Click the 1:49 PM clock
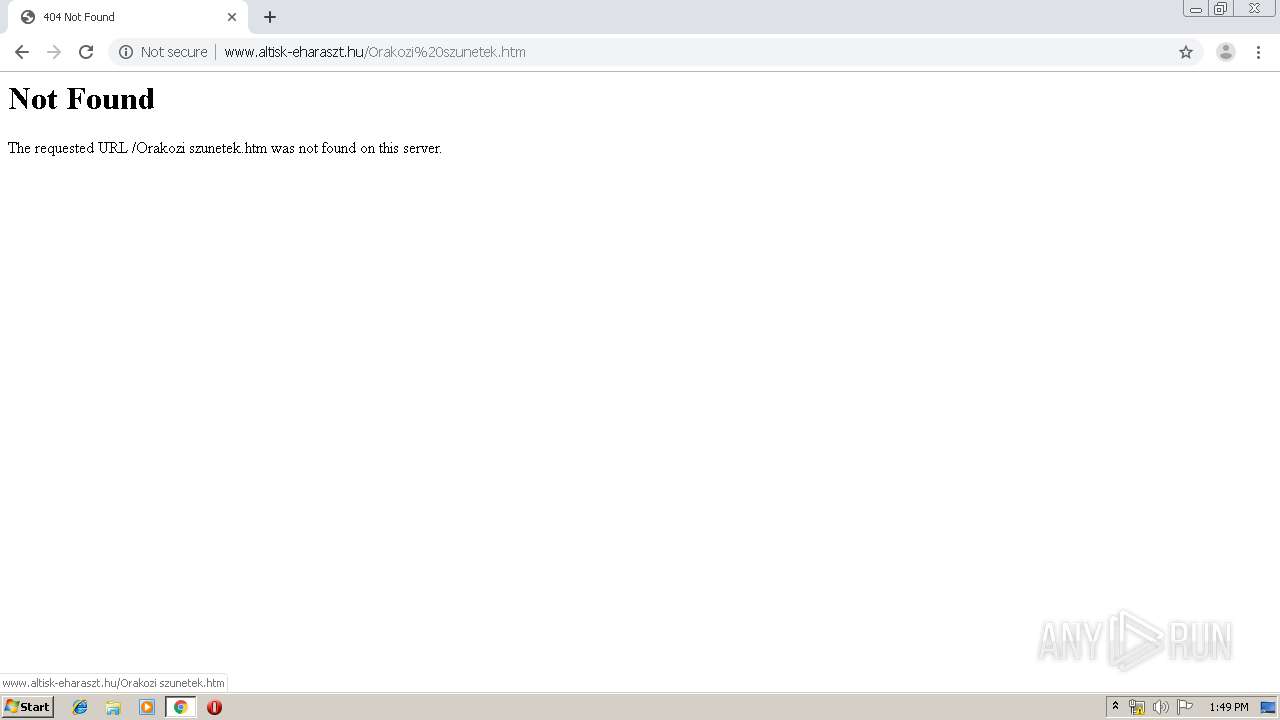The width and height of the screenshot is (1280, 720). click(1229, 707)
